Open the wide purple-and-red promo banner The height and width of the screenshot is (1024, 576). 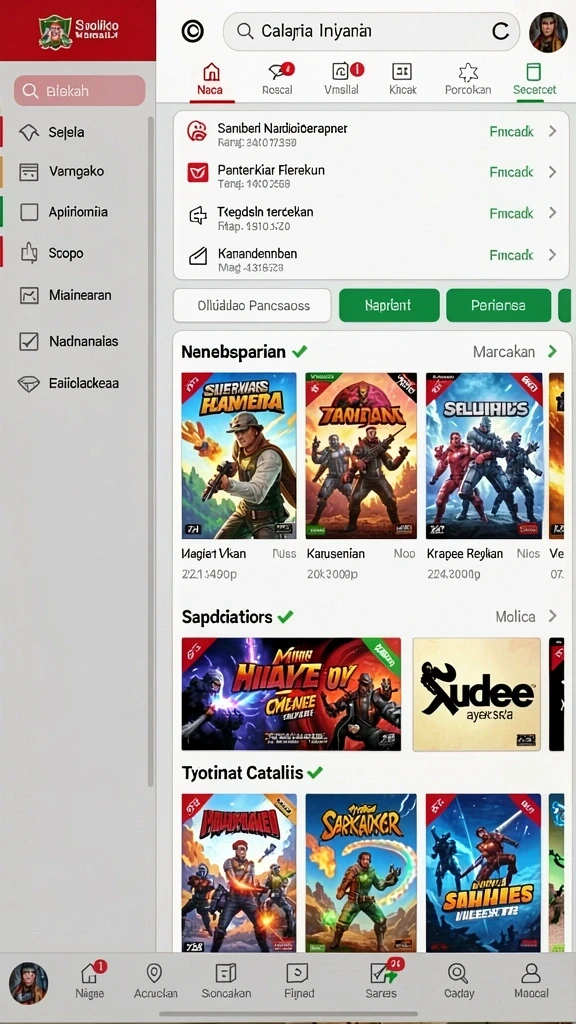coord(291,694)
